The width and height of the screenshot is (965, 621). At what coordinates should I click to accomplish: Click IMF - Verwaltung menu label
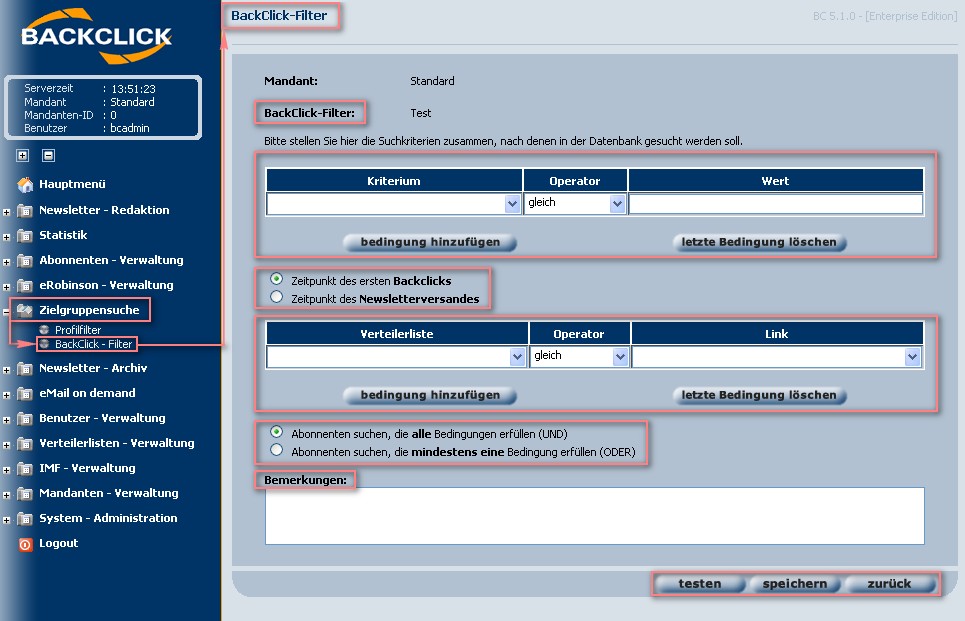(87, 468)
